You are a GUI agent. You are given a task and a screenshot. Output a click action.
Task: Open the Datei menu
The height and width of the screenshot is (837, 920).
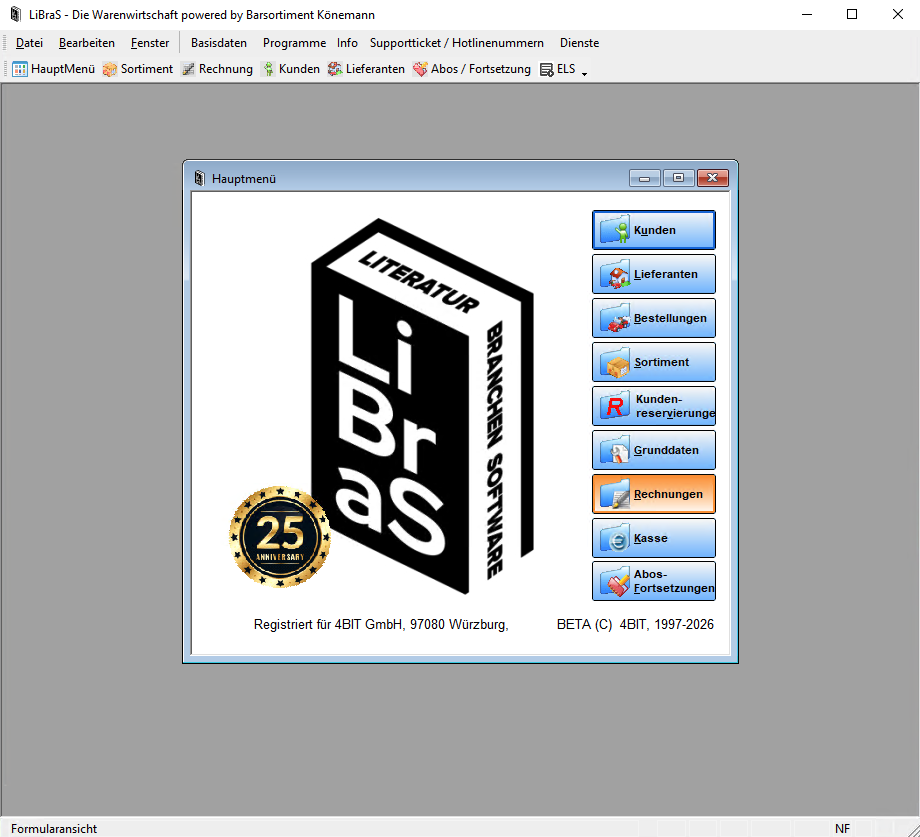point(30,43)
